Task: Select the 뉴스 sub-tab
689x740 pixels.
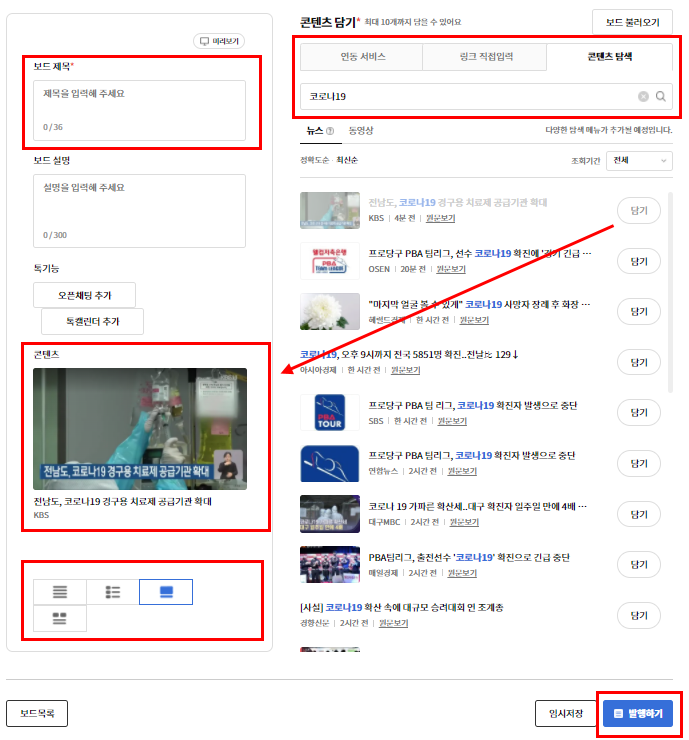Action: 314,131
